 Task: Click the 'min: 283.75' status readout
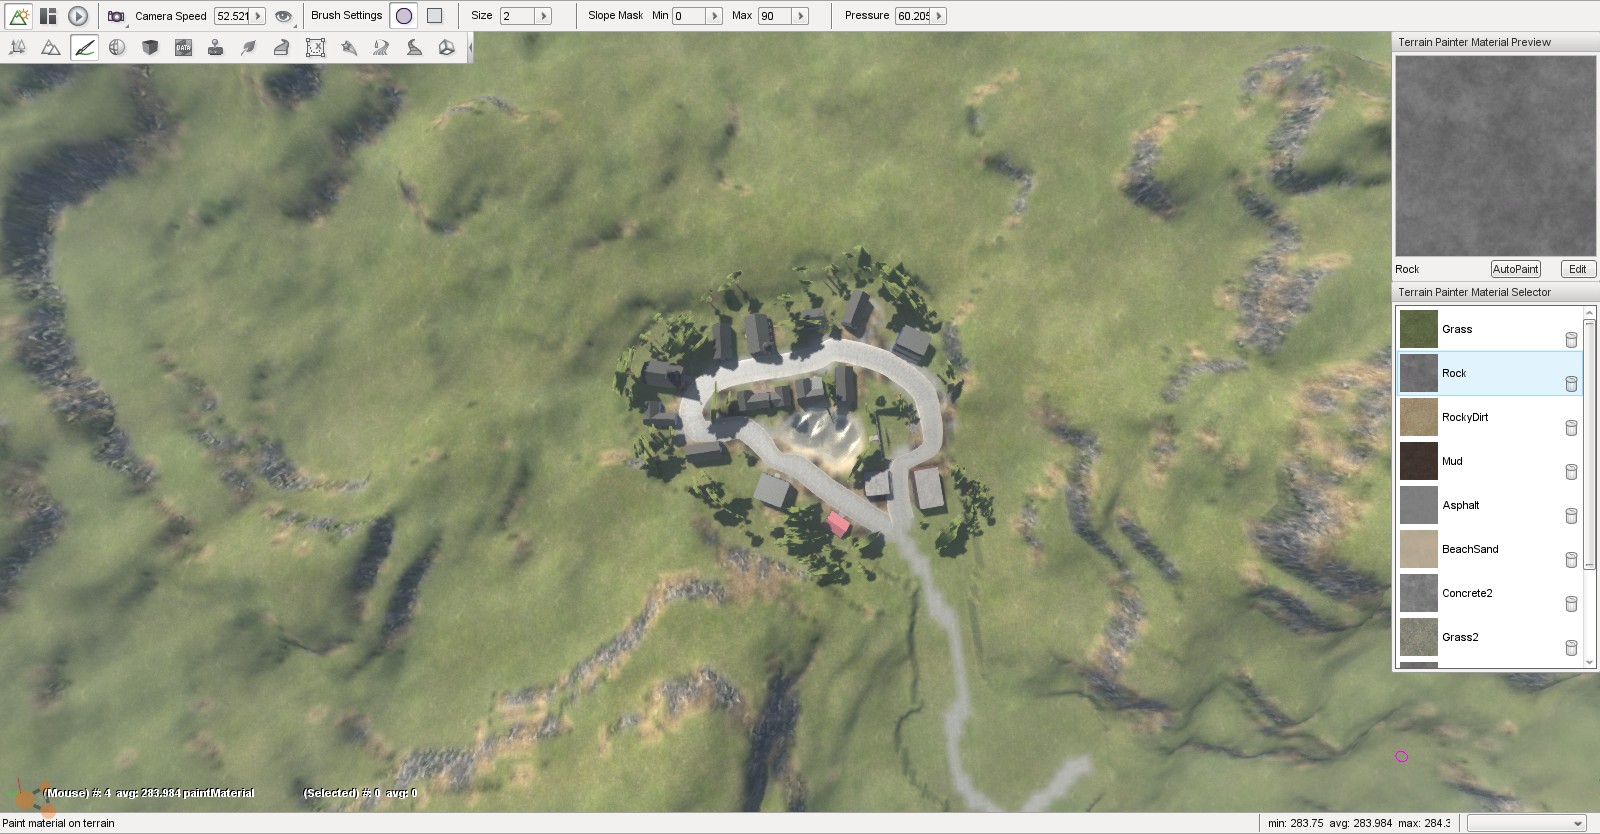(1296, 824)
